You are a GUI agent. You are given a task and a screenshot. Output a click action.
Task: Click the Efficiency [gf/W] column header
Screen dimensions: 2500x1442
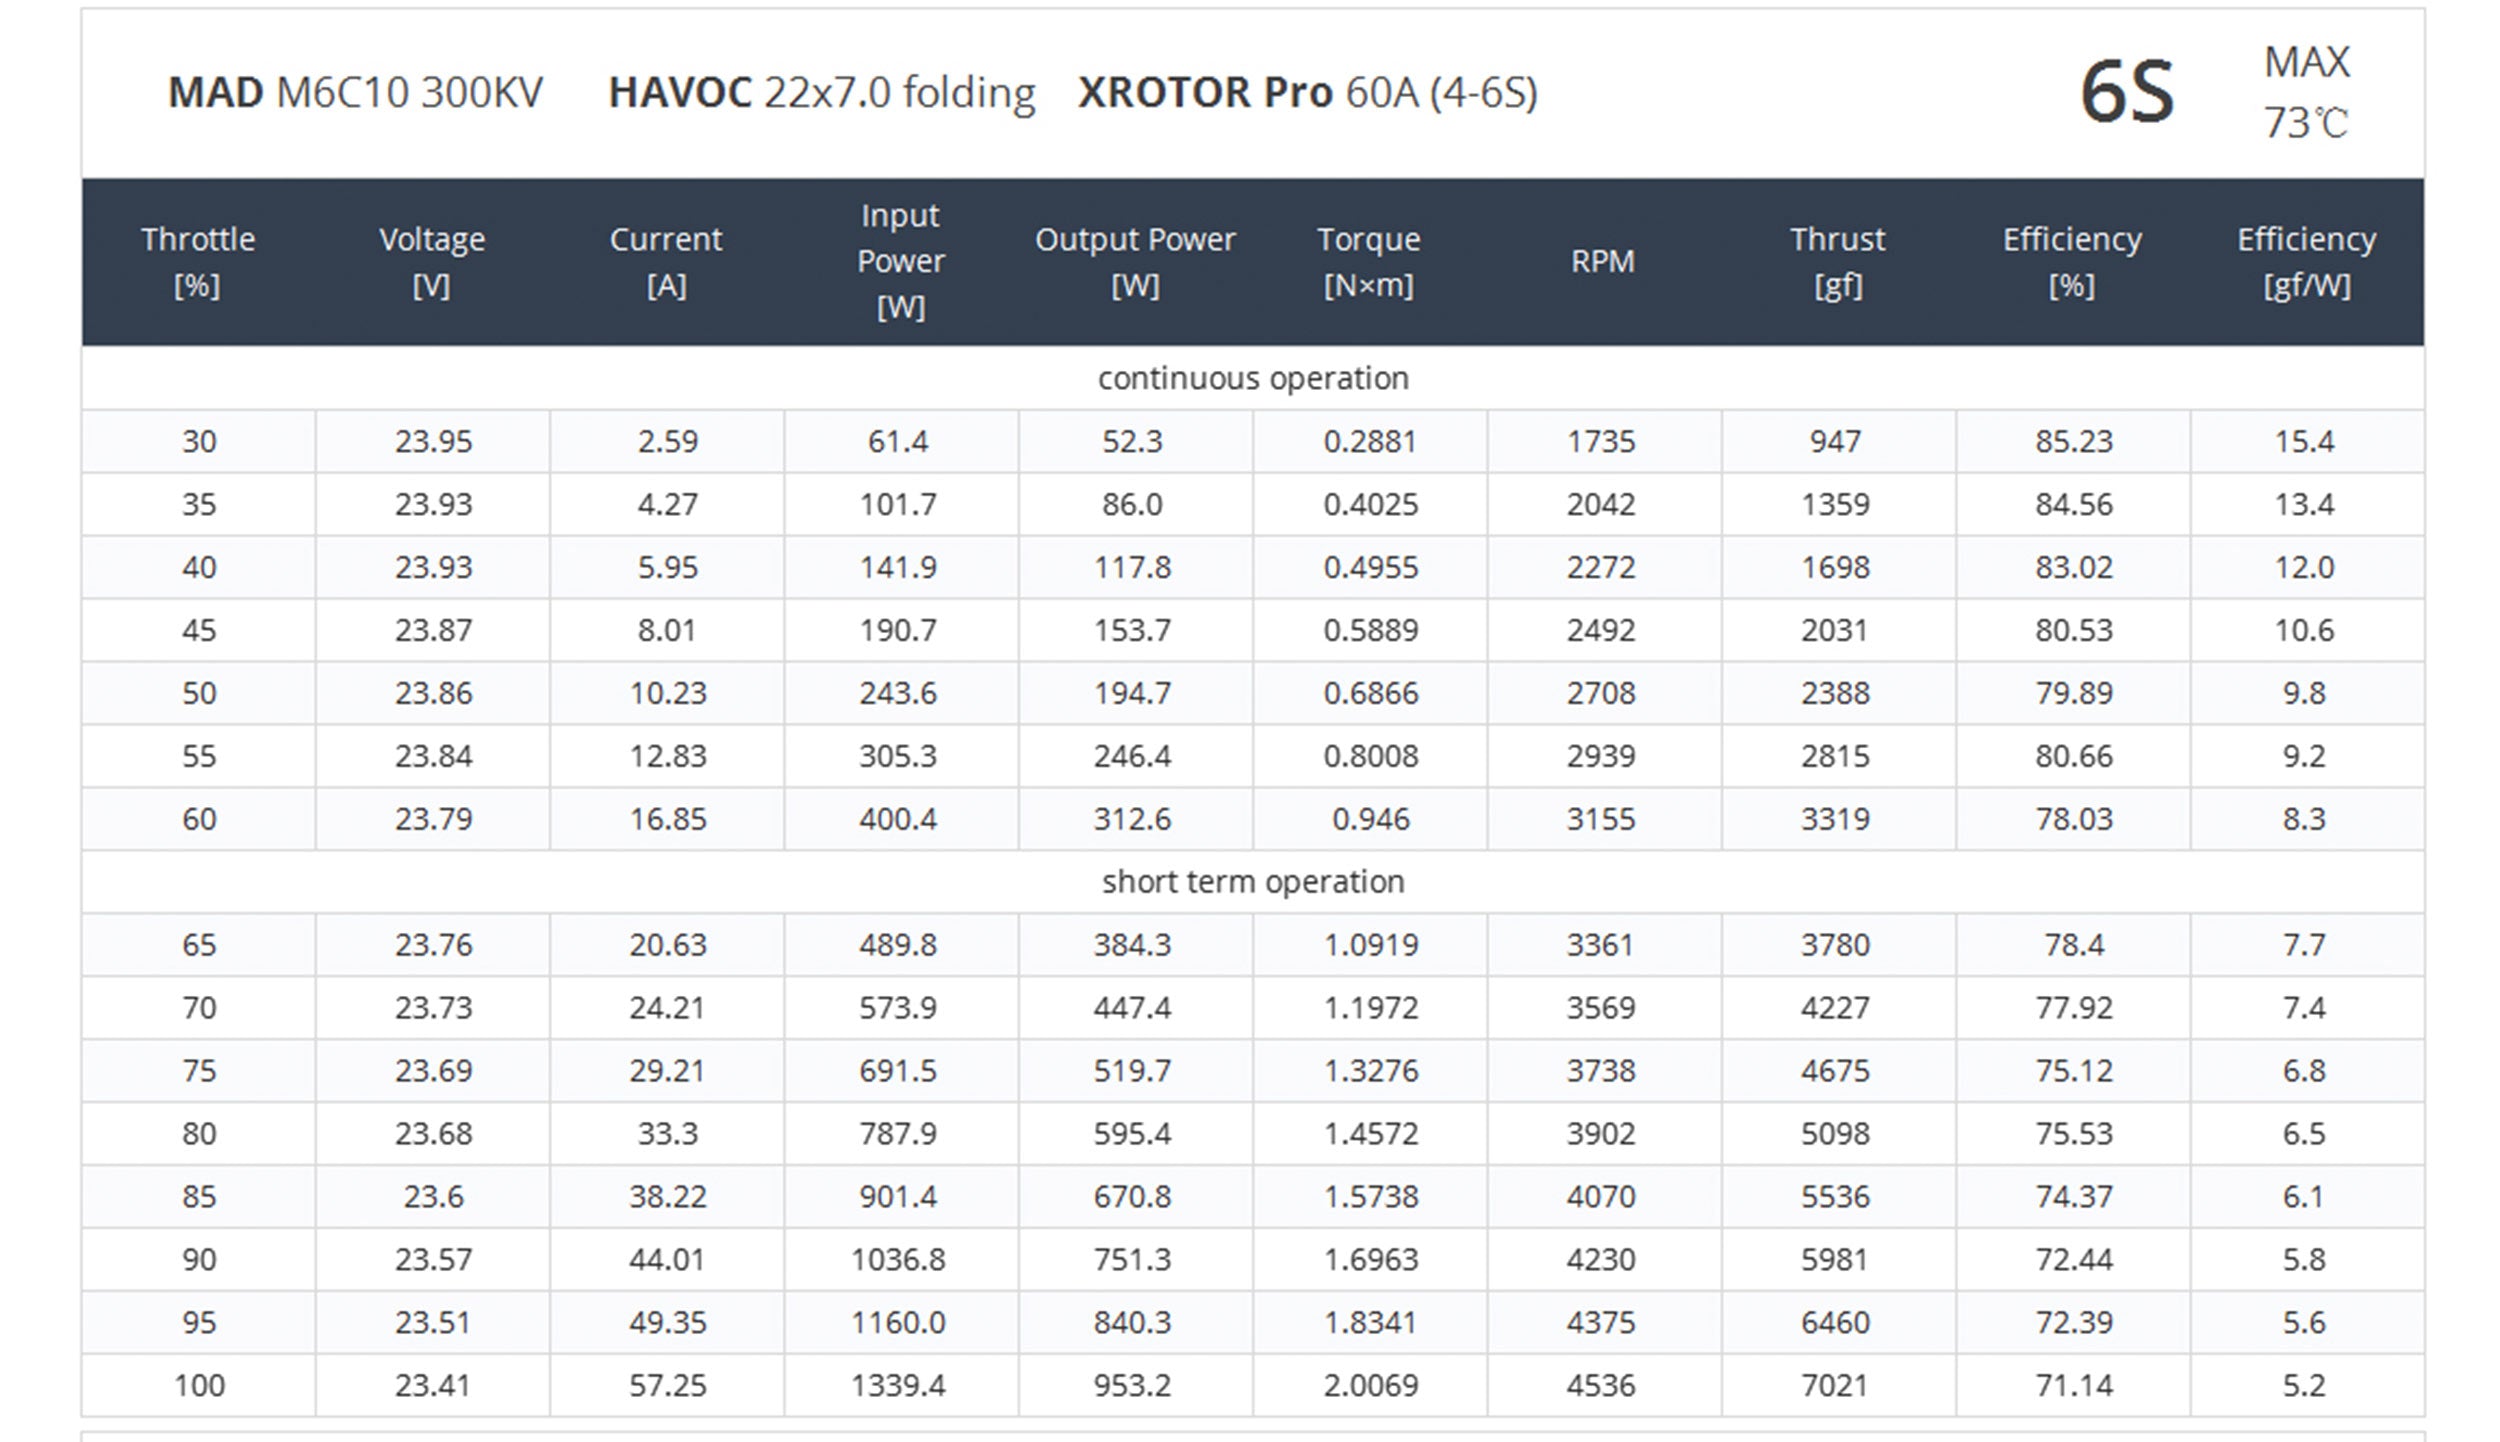[x=2306, y=262]
